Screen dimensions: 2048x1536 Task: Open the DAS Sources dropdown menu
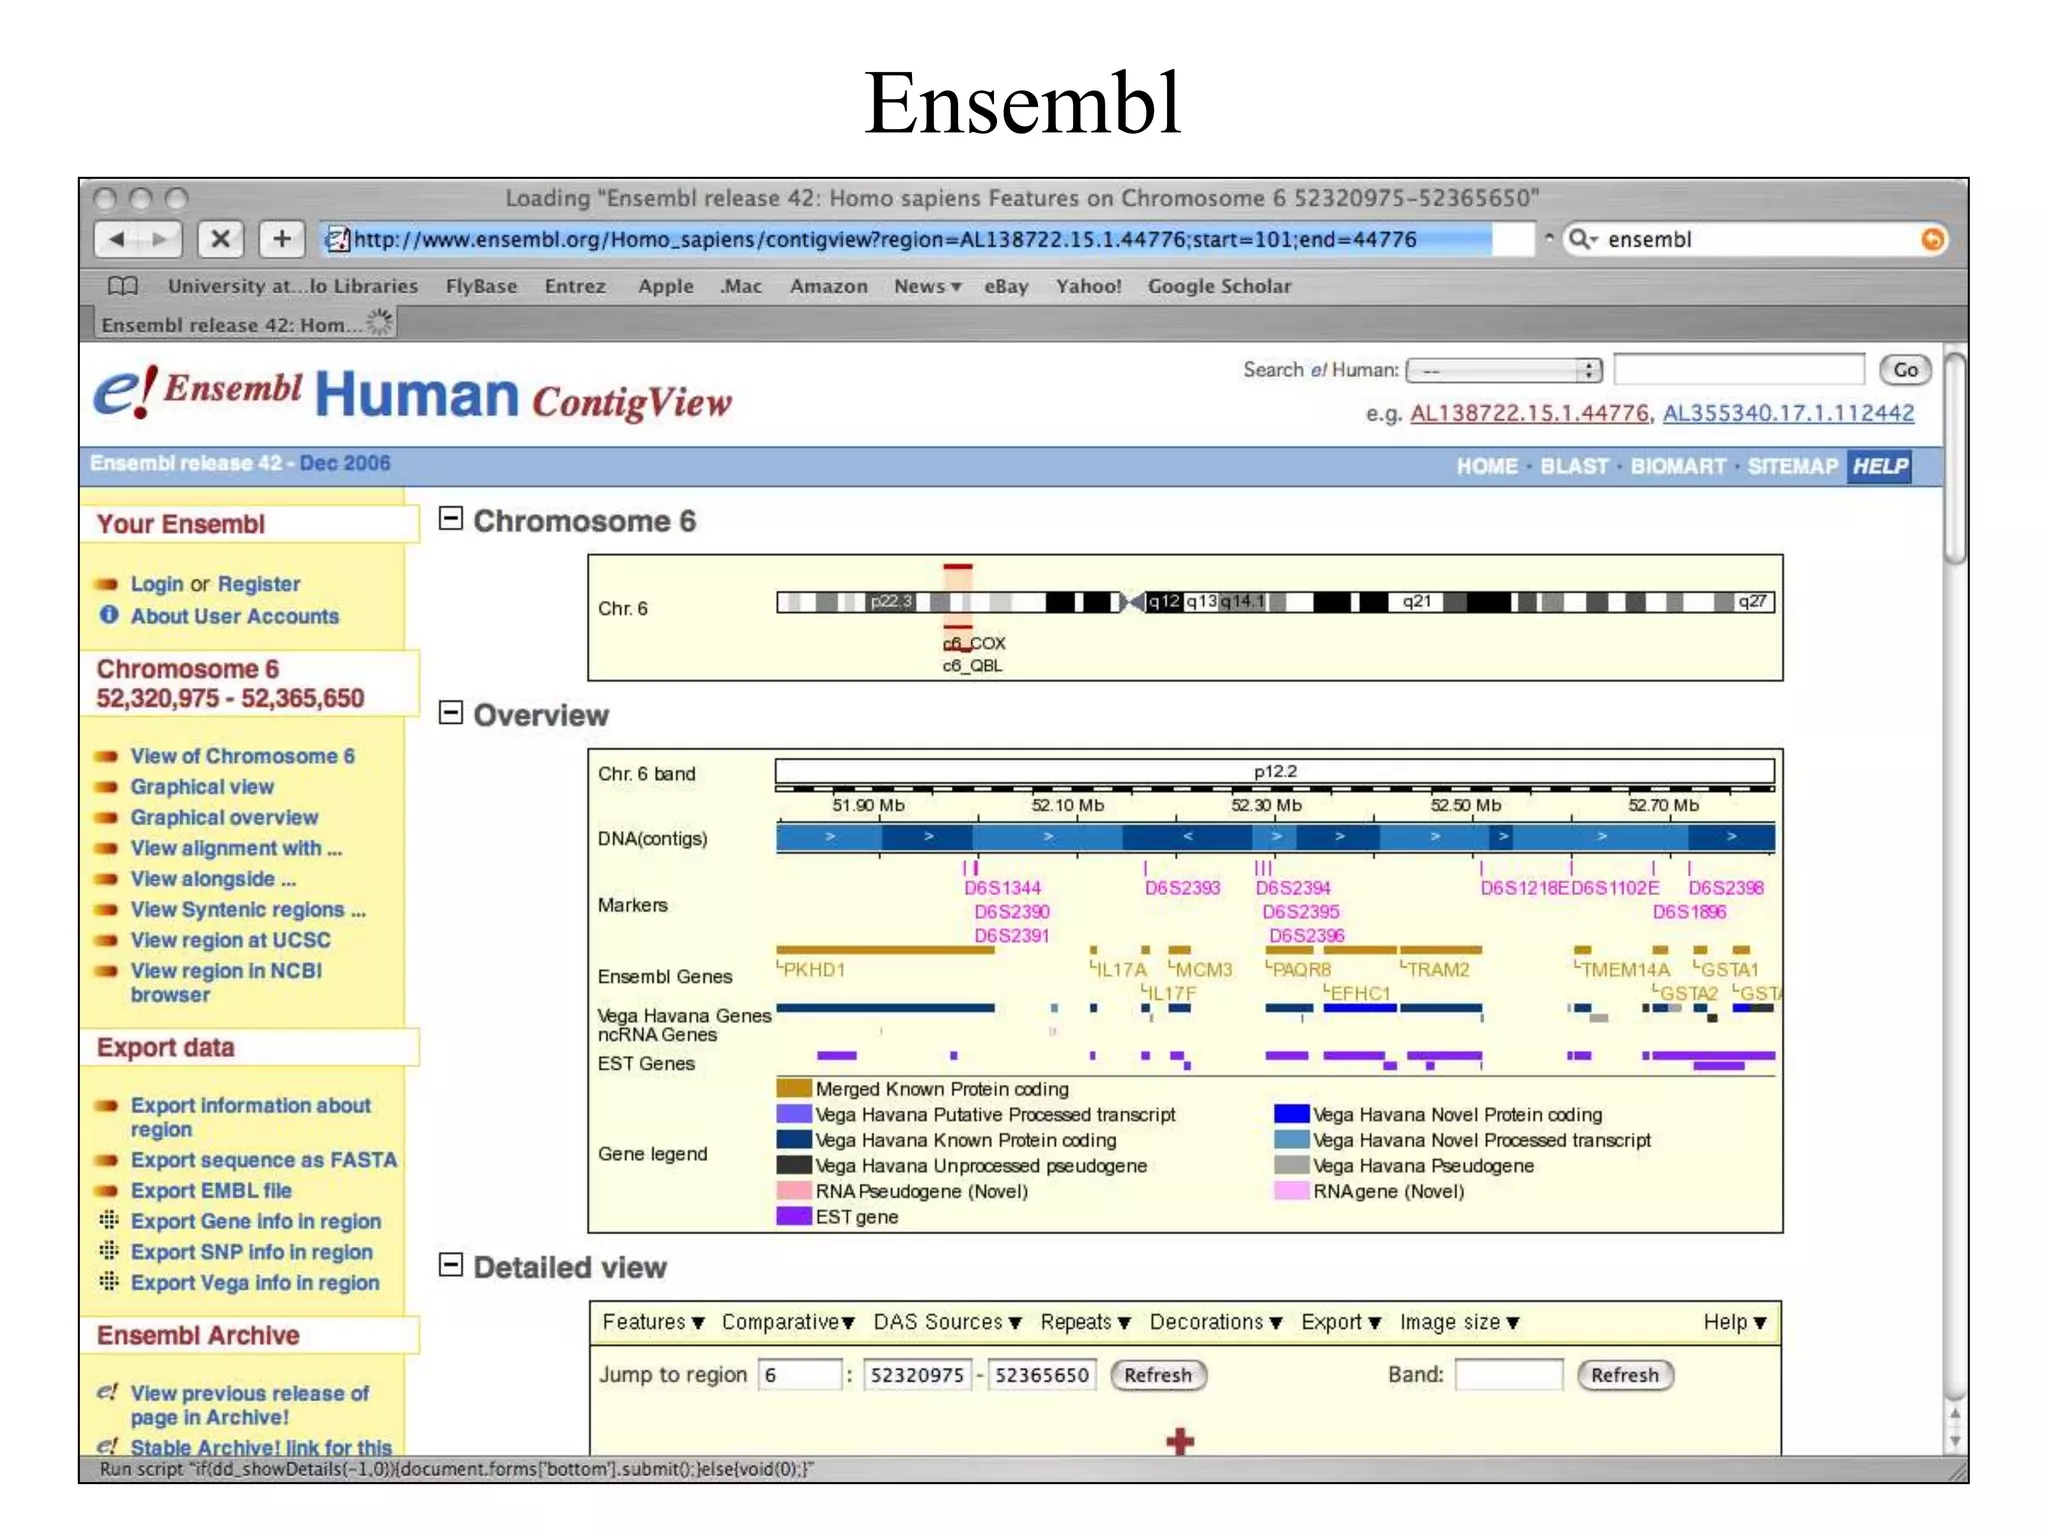click(x=947, y=1322)
